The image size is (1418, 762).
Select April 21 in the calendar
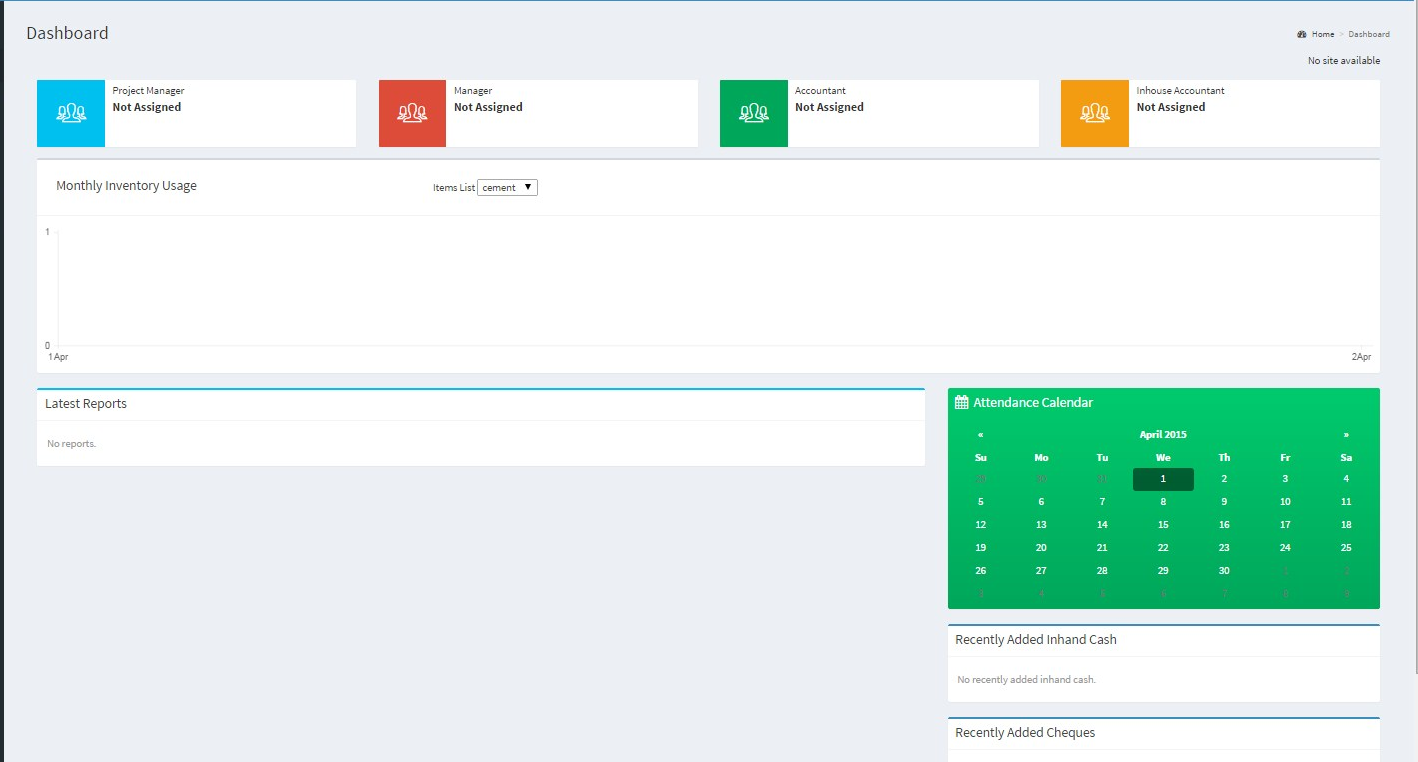[x=1102, y=548]
